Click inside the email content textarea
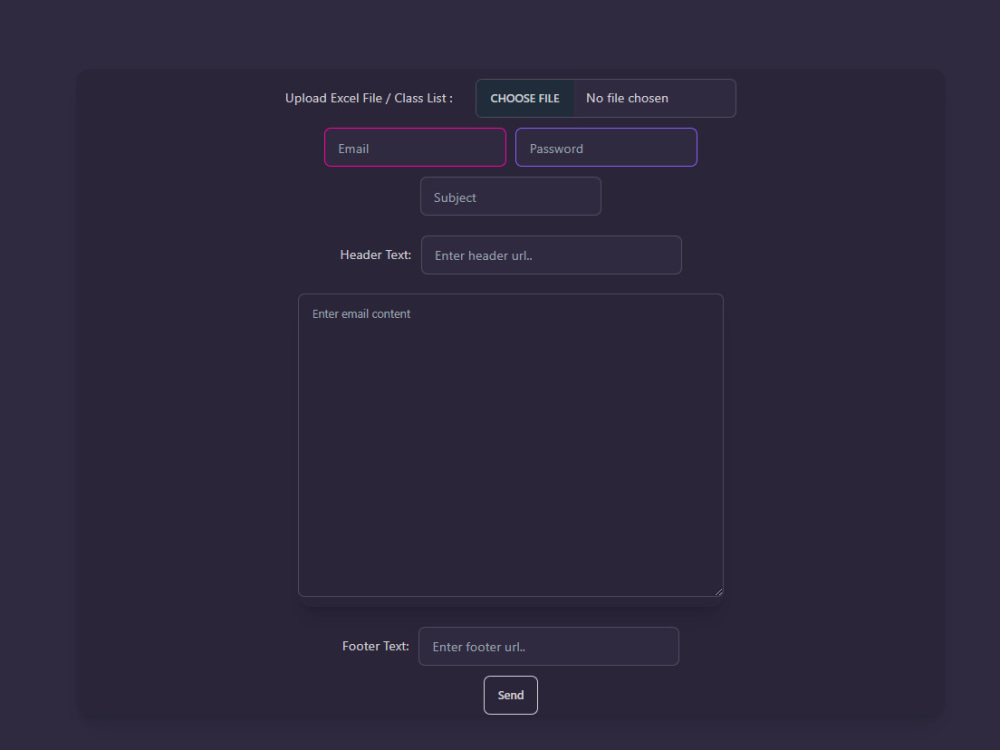Viewport: 1000px width, 750px height. click(x=510, y=445)
